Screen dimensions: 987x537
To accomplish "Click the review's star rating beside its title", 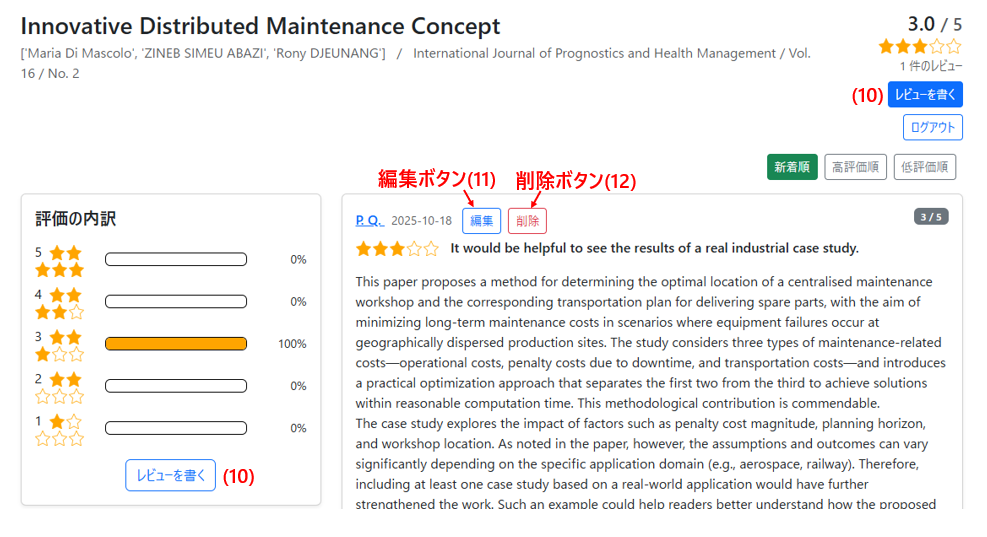I will point(396,248).
